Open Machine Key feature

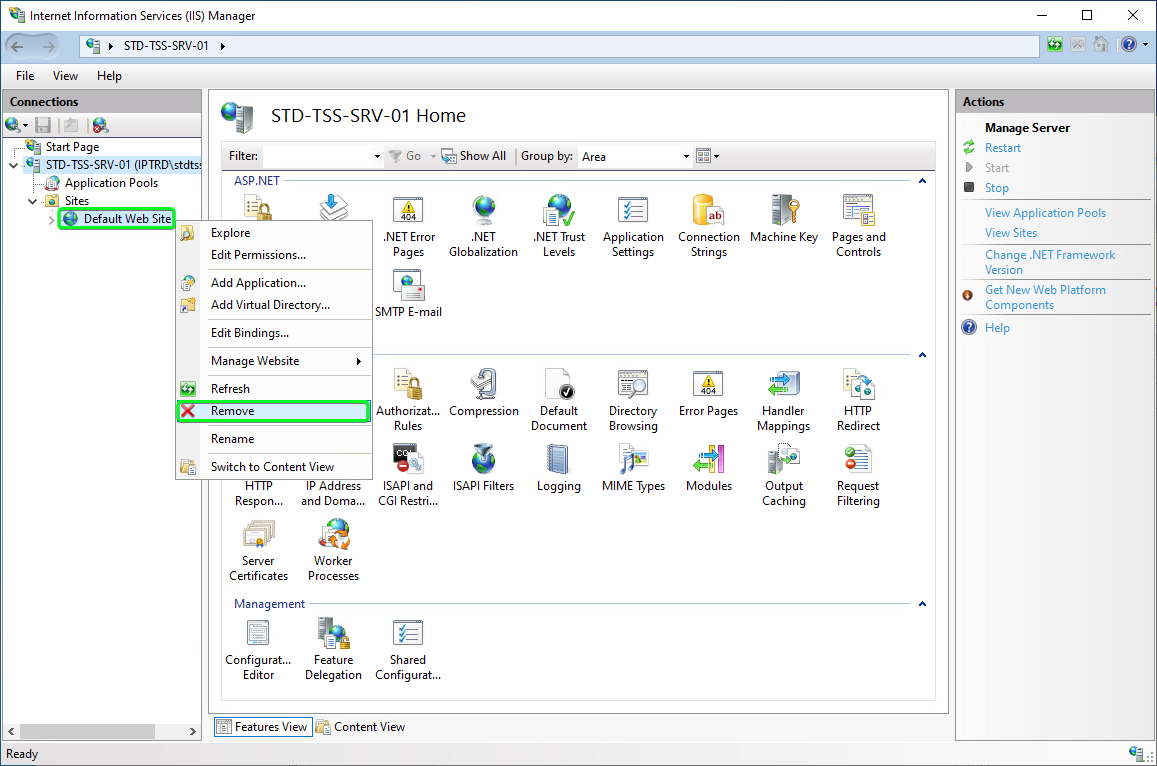point(784,219)
